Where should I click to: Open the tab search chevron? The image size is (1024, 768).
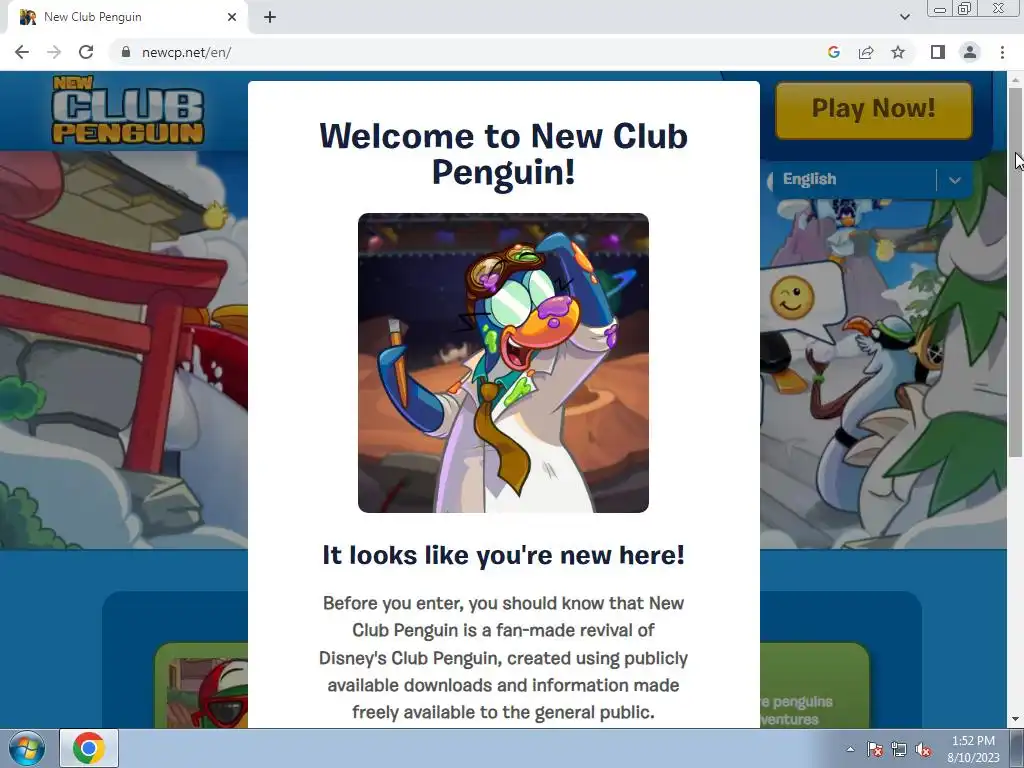click(904, 17)
